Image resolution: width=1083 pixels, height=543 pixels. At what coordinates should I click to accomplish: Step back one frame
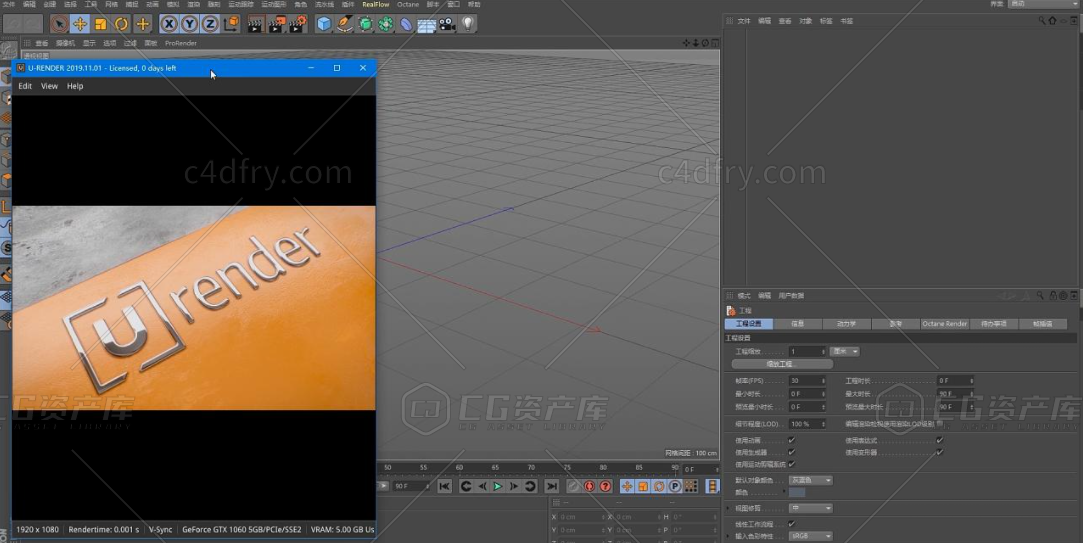click(x=482, y=486)
